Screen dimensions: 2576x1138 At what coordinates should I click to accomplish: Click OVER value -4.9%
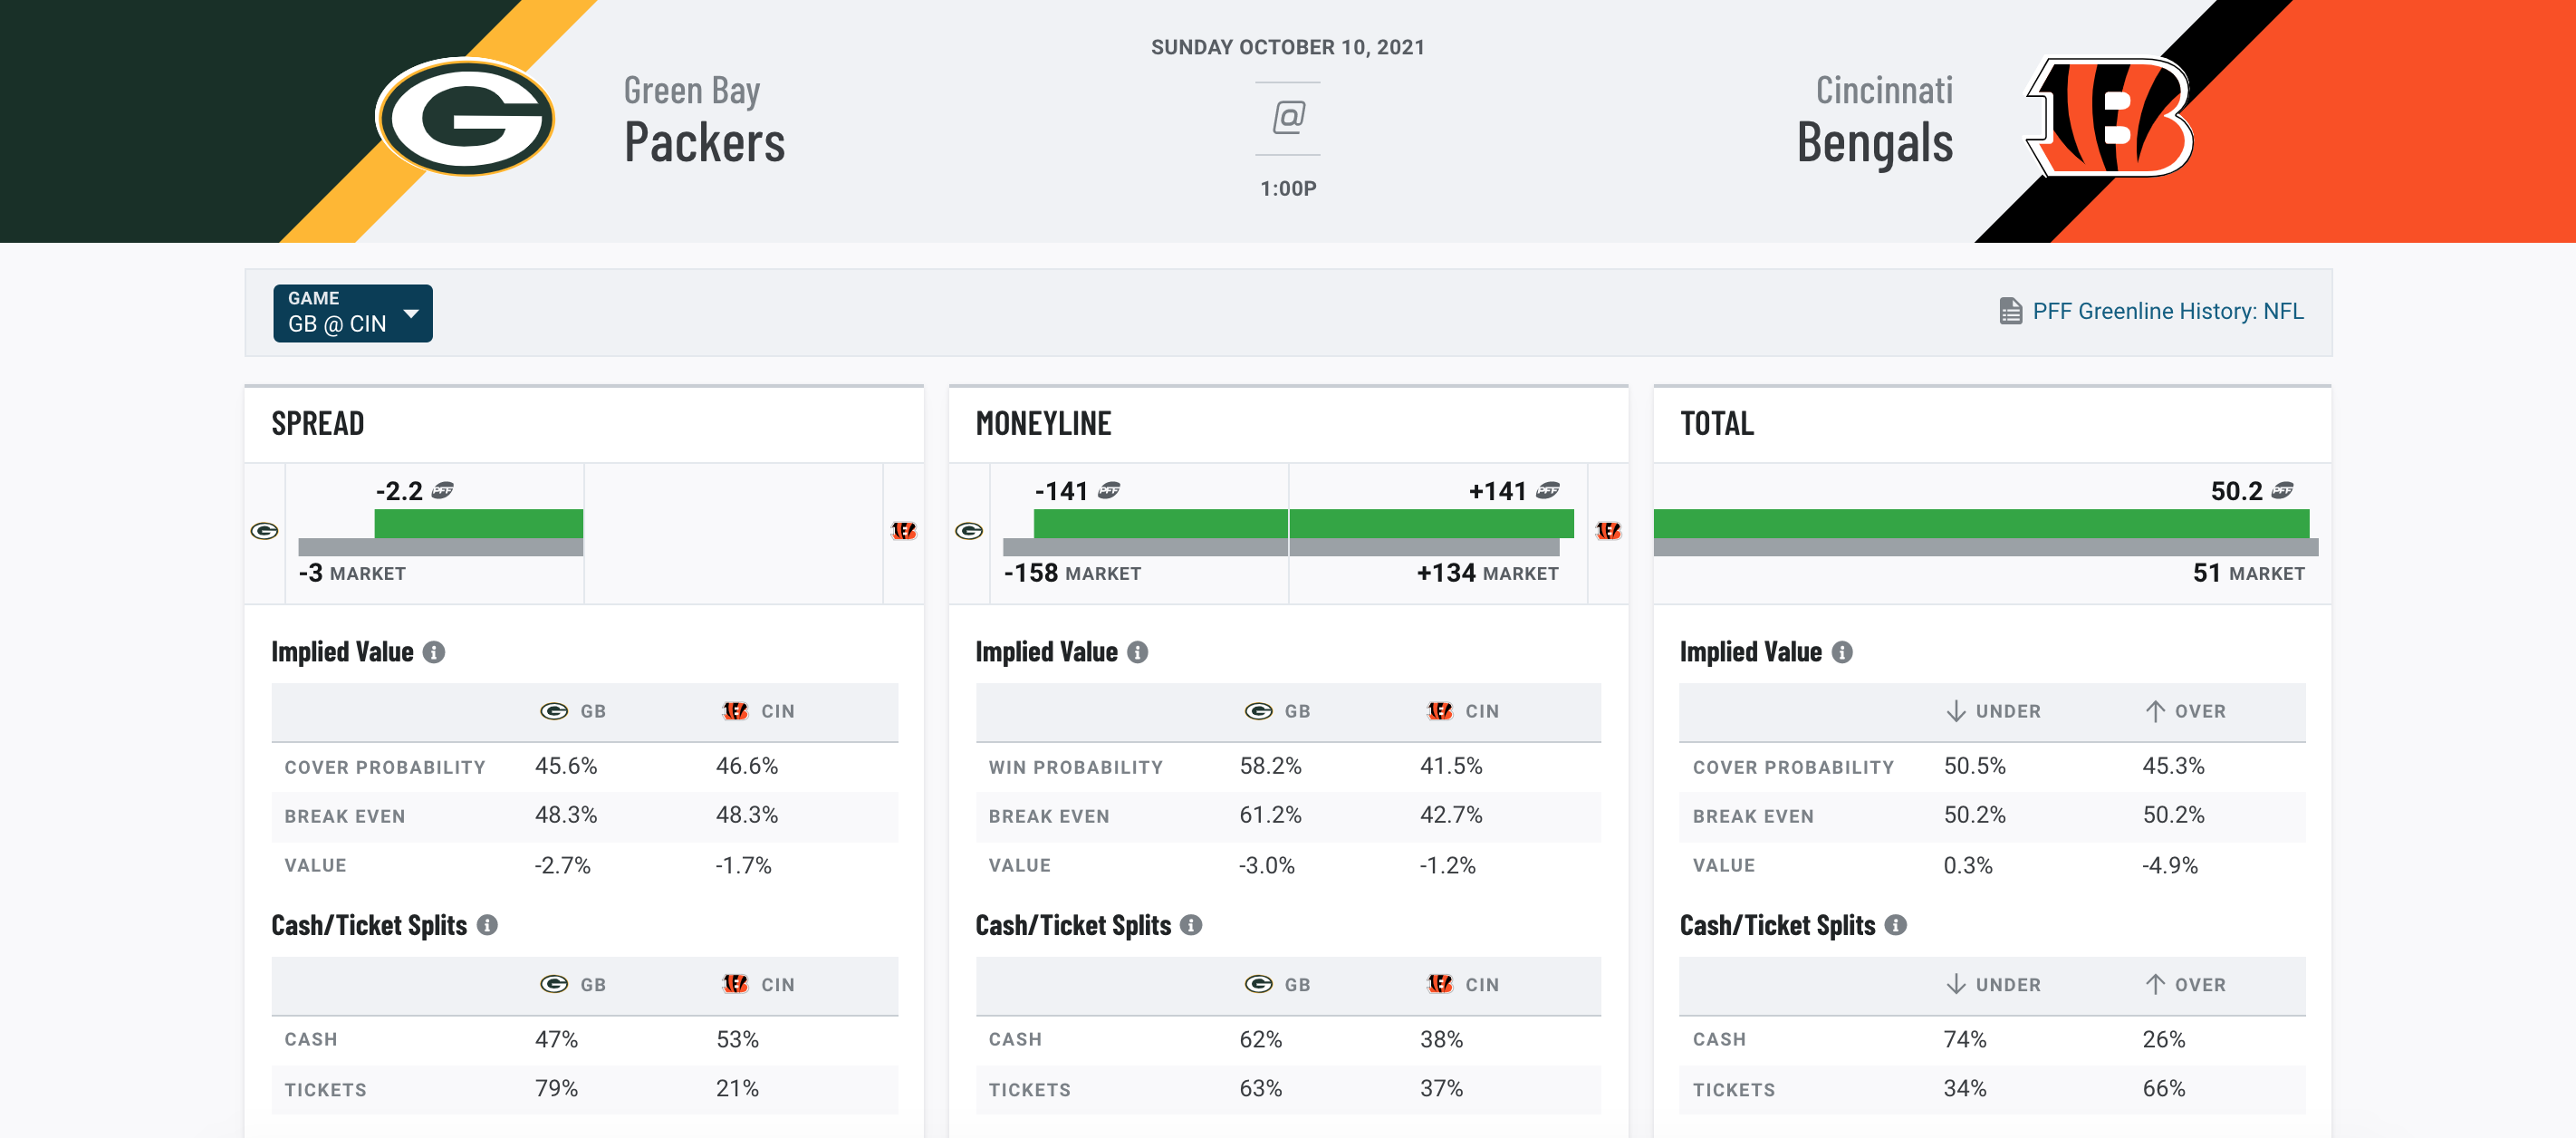2169,865
